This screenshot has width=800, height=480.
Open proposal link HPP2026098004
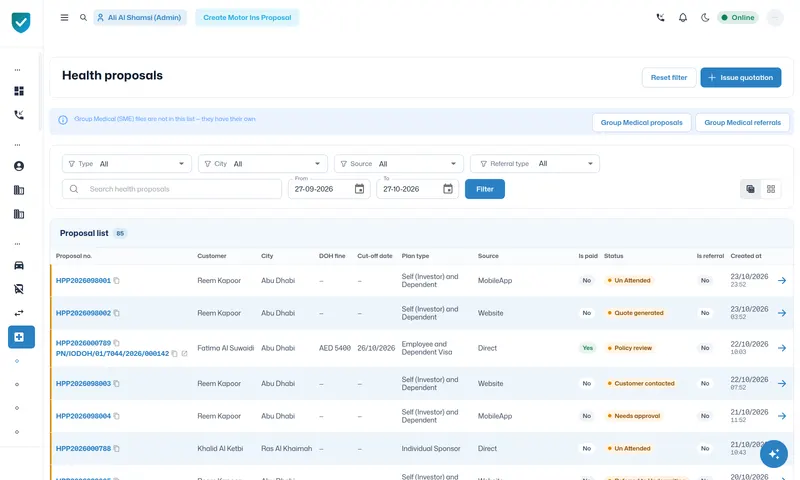coord(83,416)
